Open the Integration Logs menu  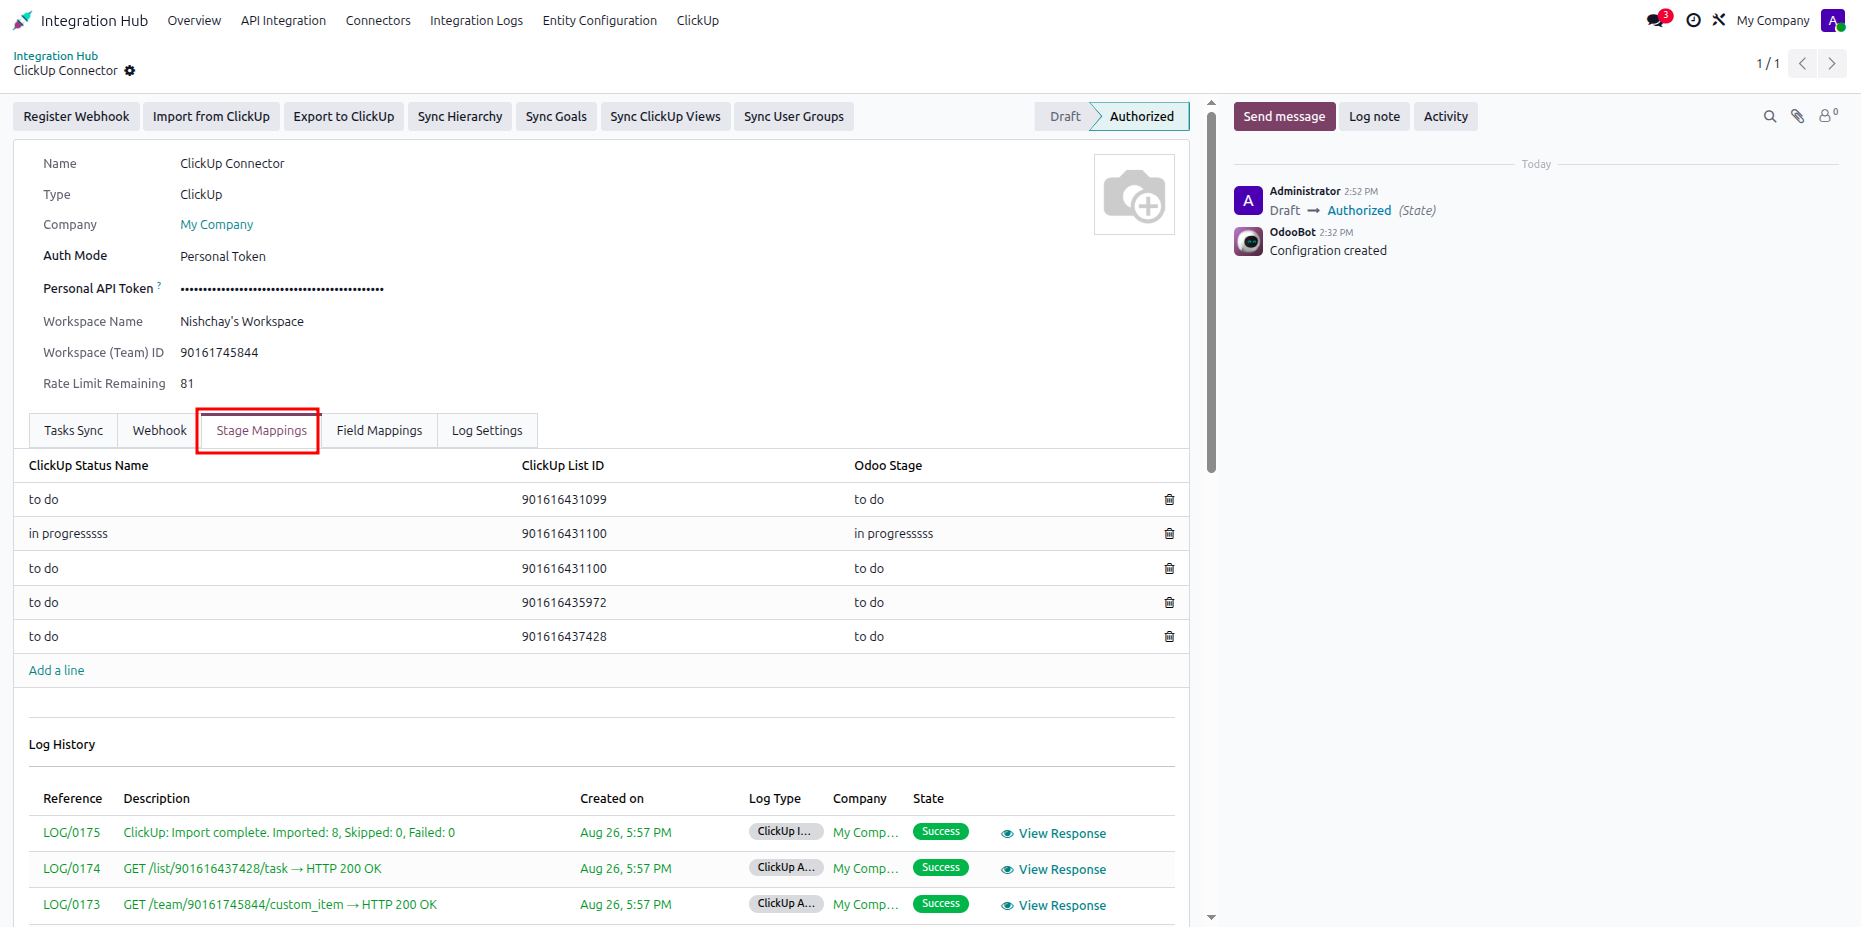(476, 21)
